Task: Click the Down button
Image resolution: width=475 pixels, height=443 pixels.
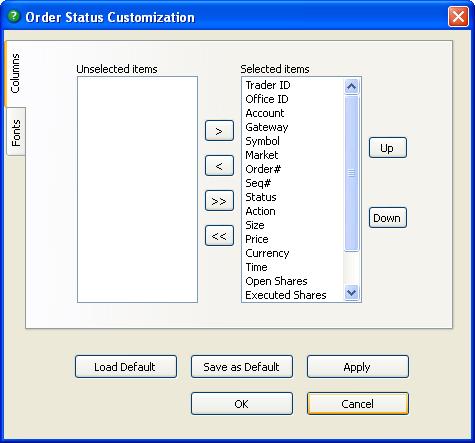Action: (x=388, y=218)
